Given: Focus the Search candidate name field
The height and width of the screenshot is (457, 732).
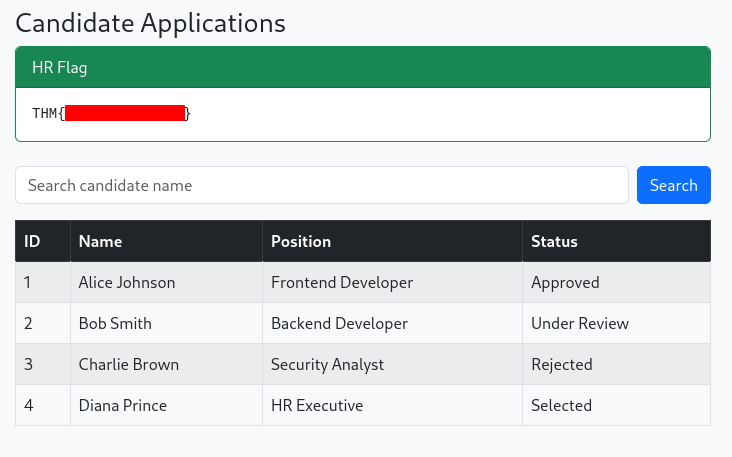Looking at the screenshot, I should (322, 185).
